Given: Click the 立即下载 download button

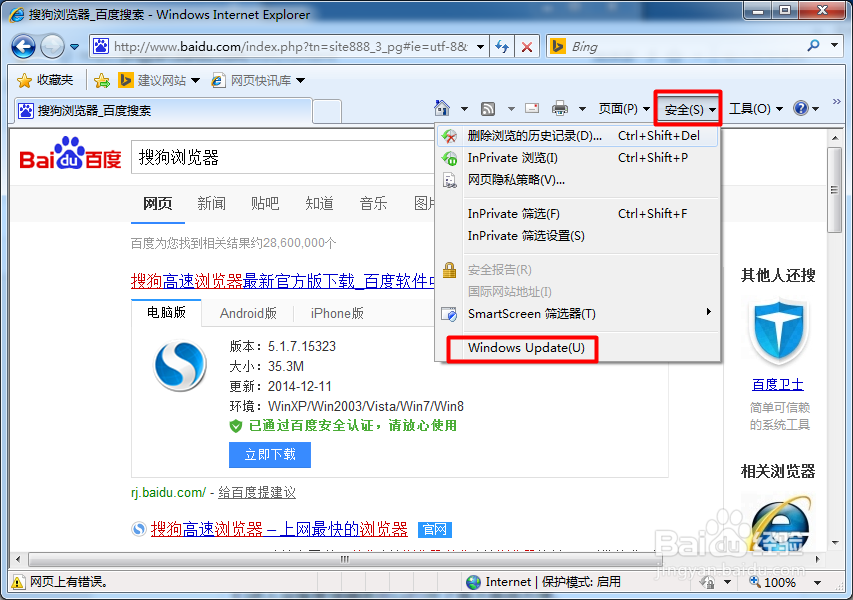Looking at the screenshot, I should point(269,454).
